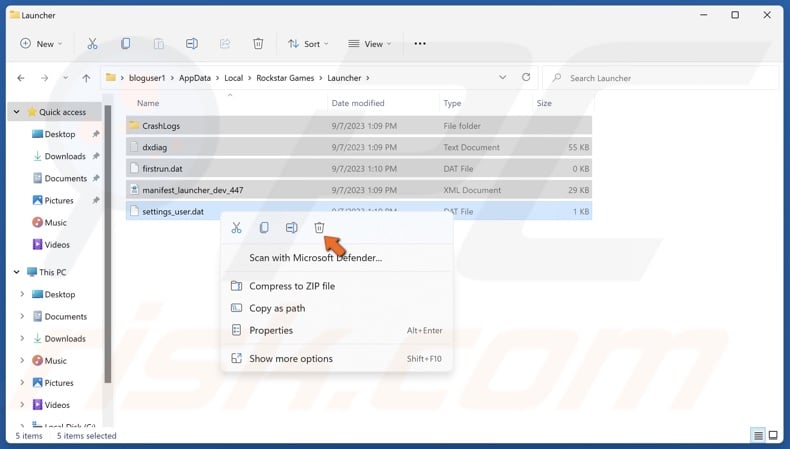Switch to large thumbnails view in status bar
The width and height of the screenshot is (790, 449).
pyautogui.click(x=773, y=435)
